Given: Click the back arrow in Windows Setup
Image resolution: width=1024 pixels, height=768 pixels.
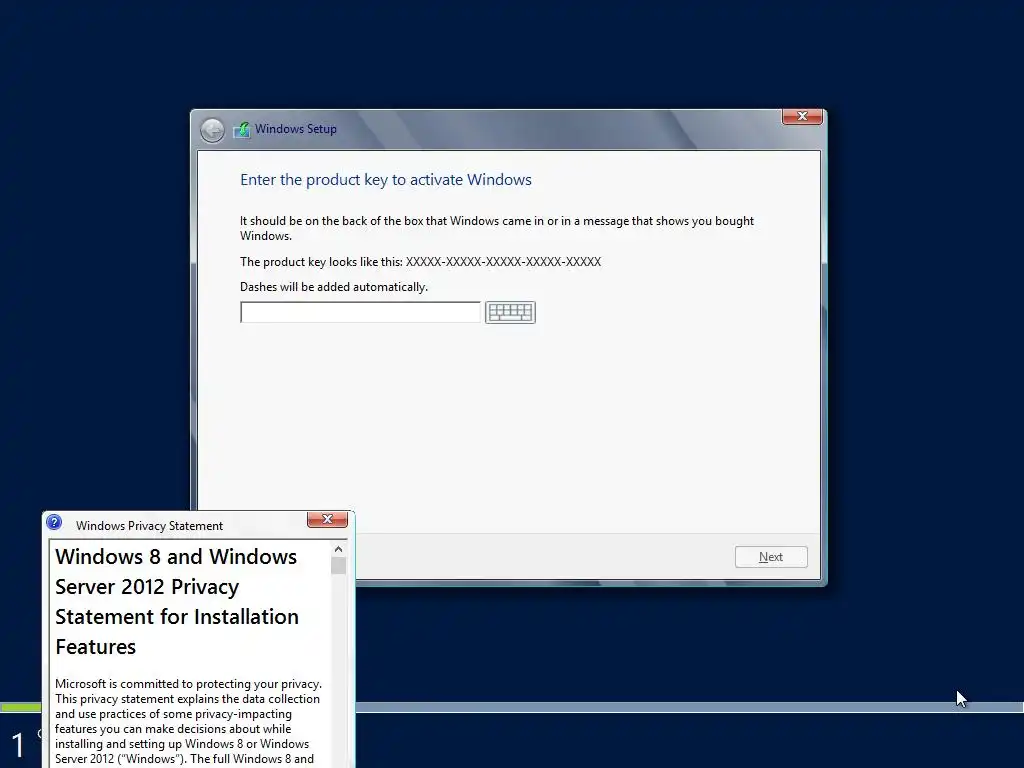Looking at the screenshot, I should click(x=212, y=130).
